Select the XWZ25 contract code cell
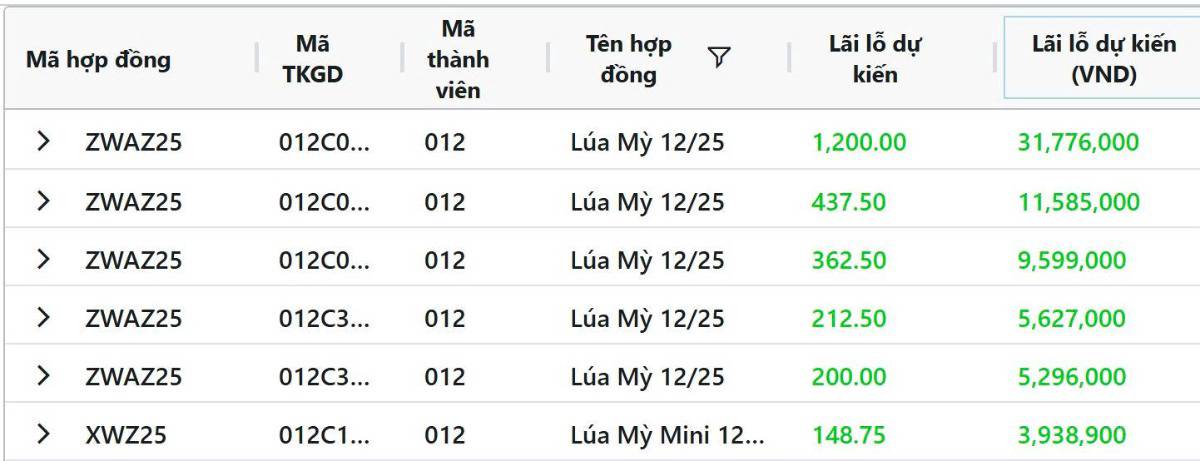The height and width of the screenshot is (461, 1200). point(125,435)
